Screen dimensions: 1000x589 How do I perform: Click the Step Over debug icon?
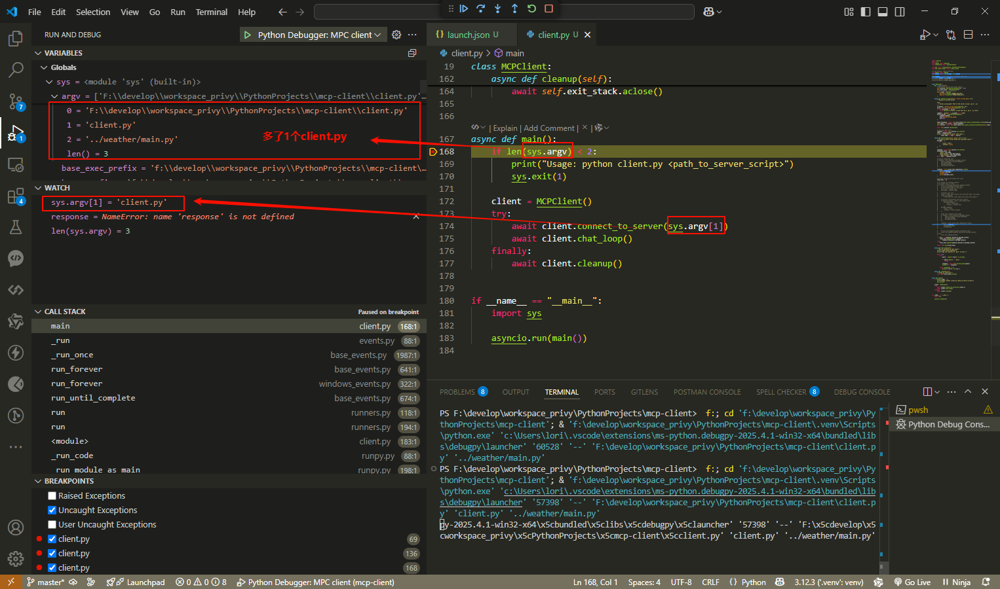(x=481, y=9)
